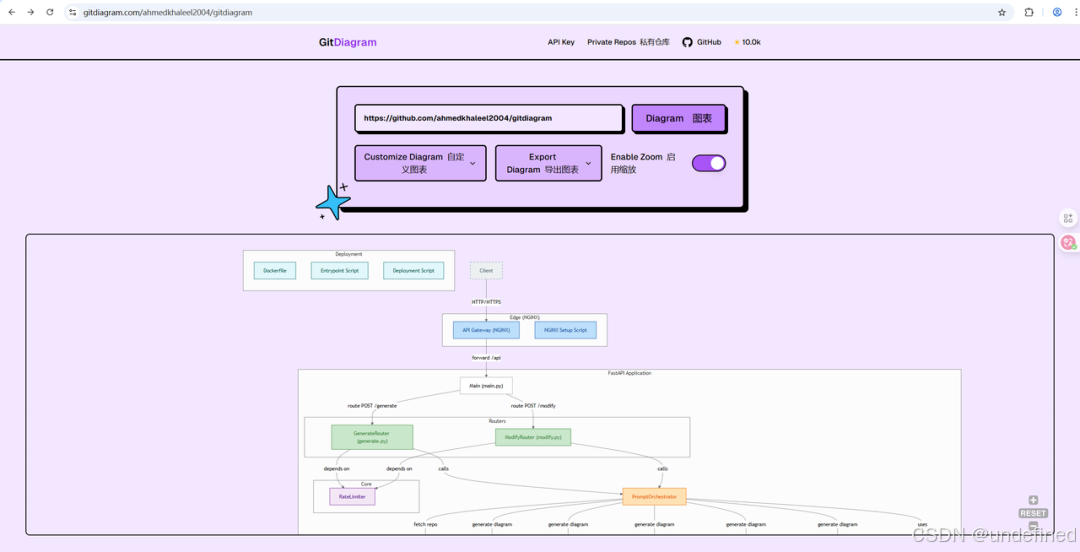
Task: Open the site information icon in the address bar
Action: pos(73,12)
